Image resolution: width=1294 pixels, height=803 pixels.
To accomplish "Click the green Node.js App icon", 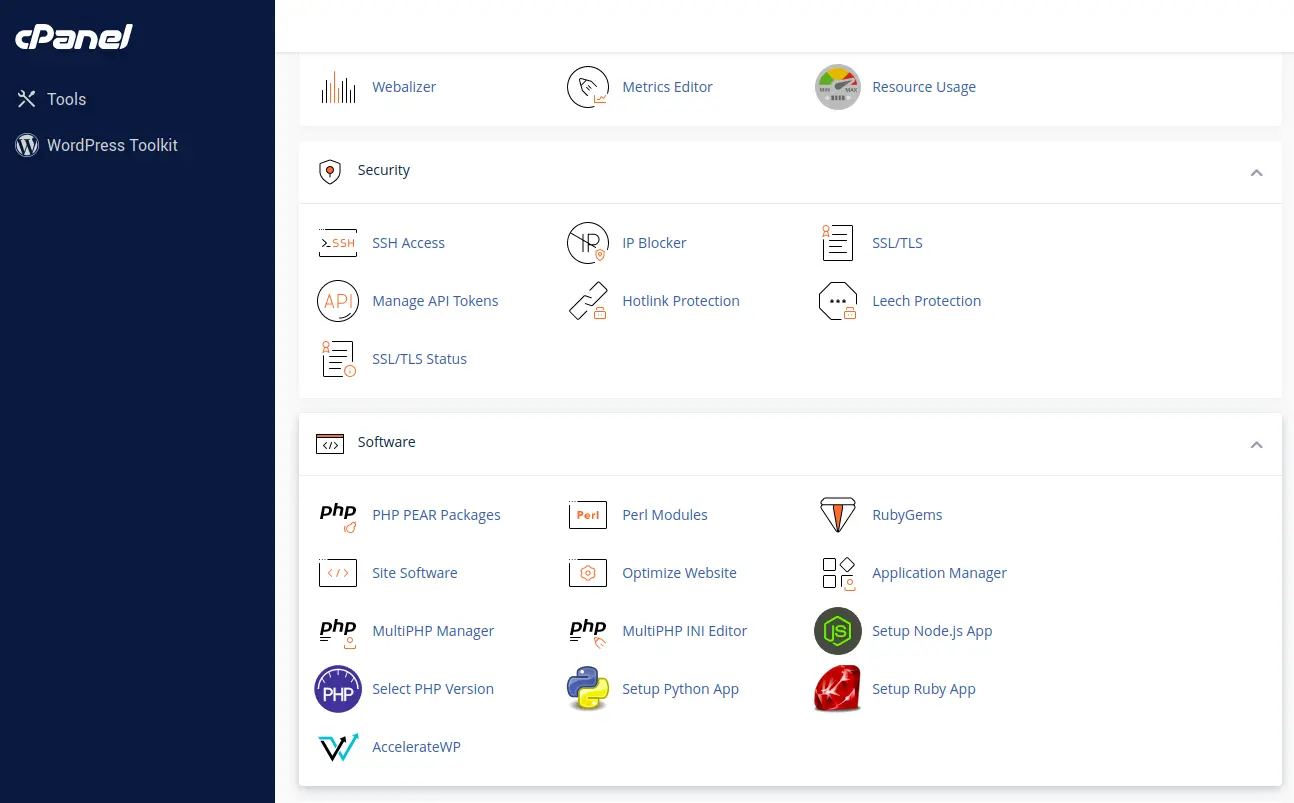I will [x=838, y=631].
